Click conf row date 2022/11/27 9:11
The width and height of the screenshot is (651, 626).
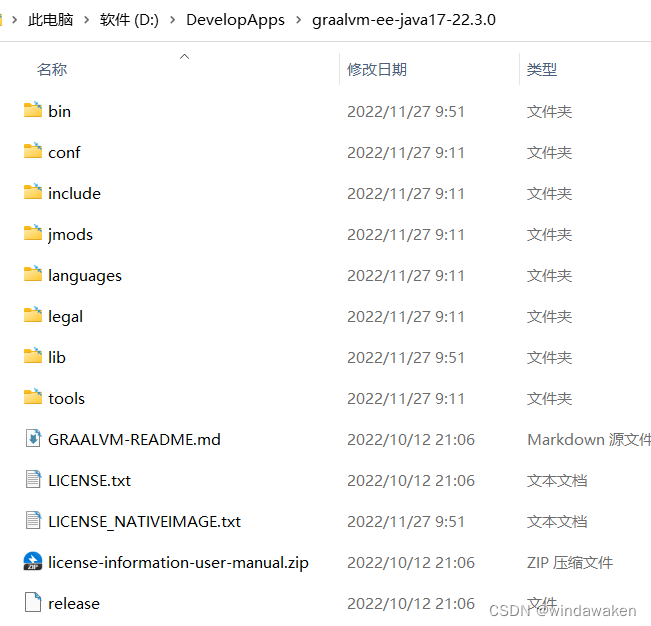(406, 153)
